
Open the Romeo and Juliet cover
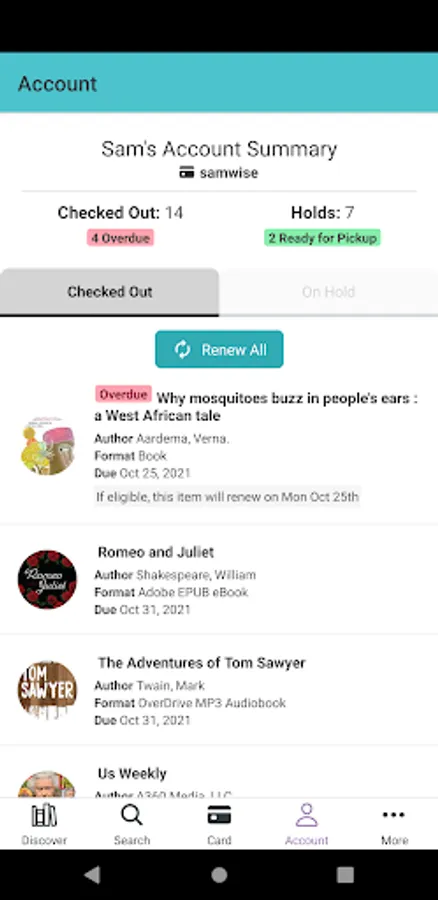pos(47,579)
